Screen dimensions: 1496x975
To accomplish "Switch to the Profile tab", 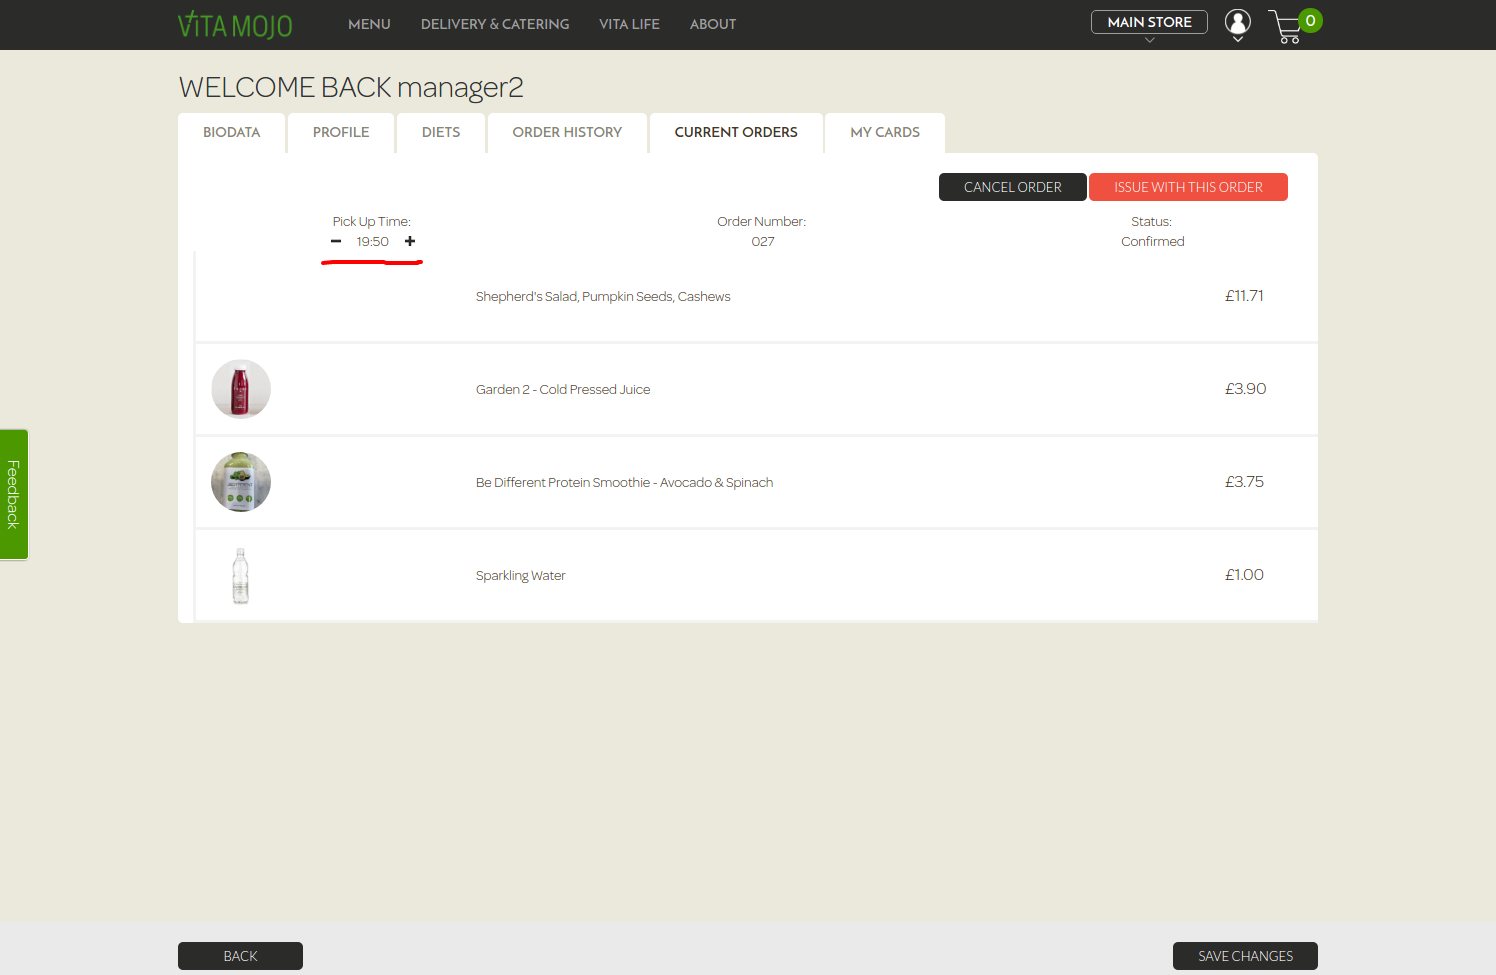I will (x=341, y=133).
